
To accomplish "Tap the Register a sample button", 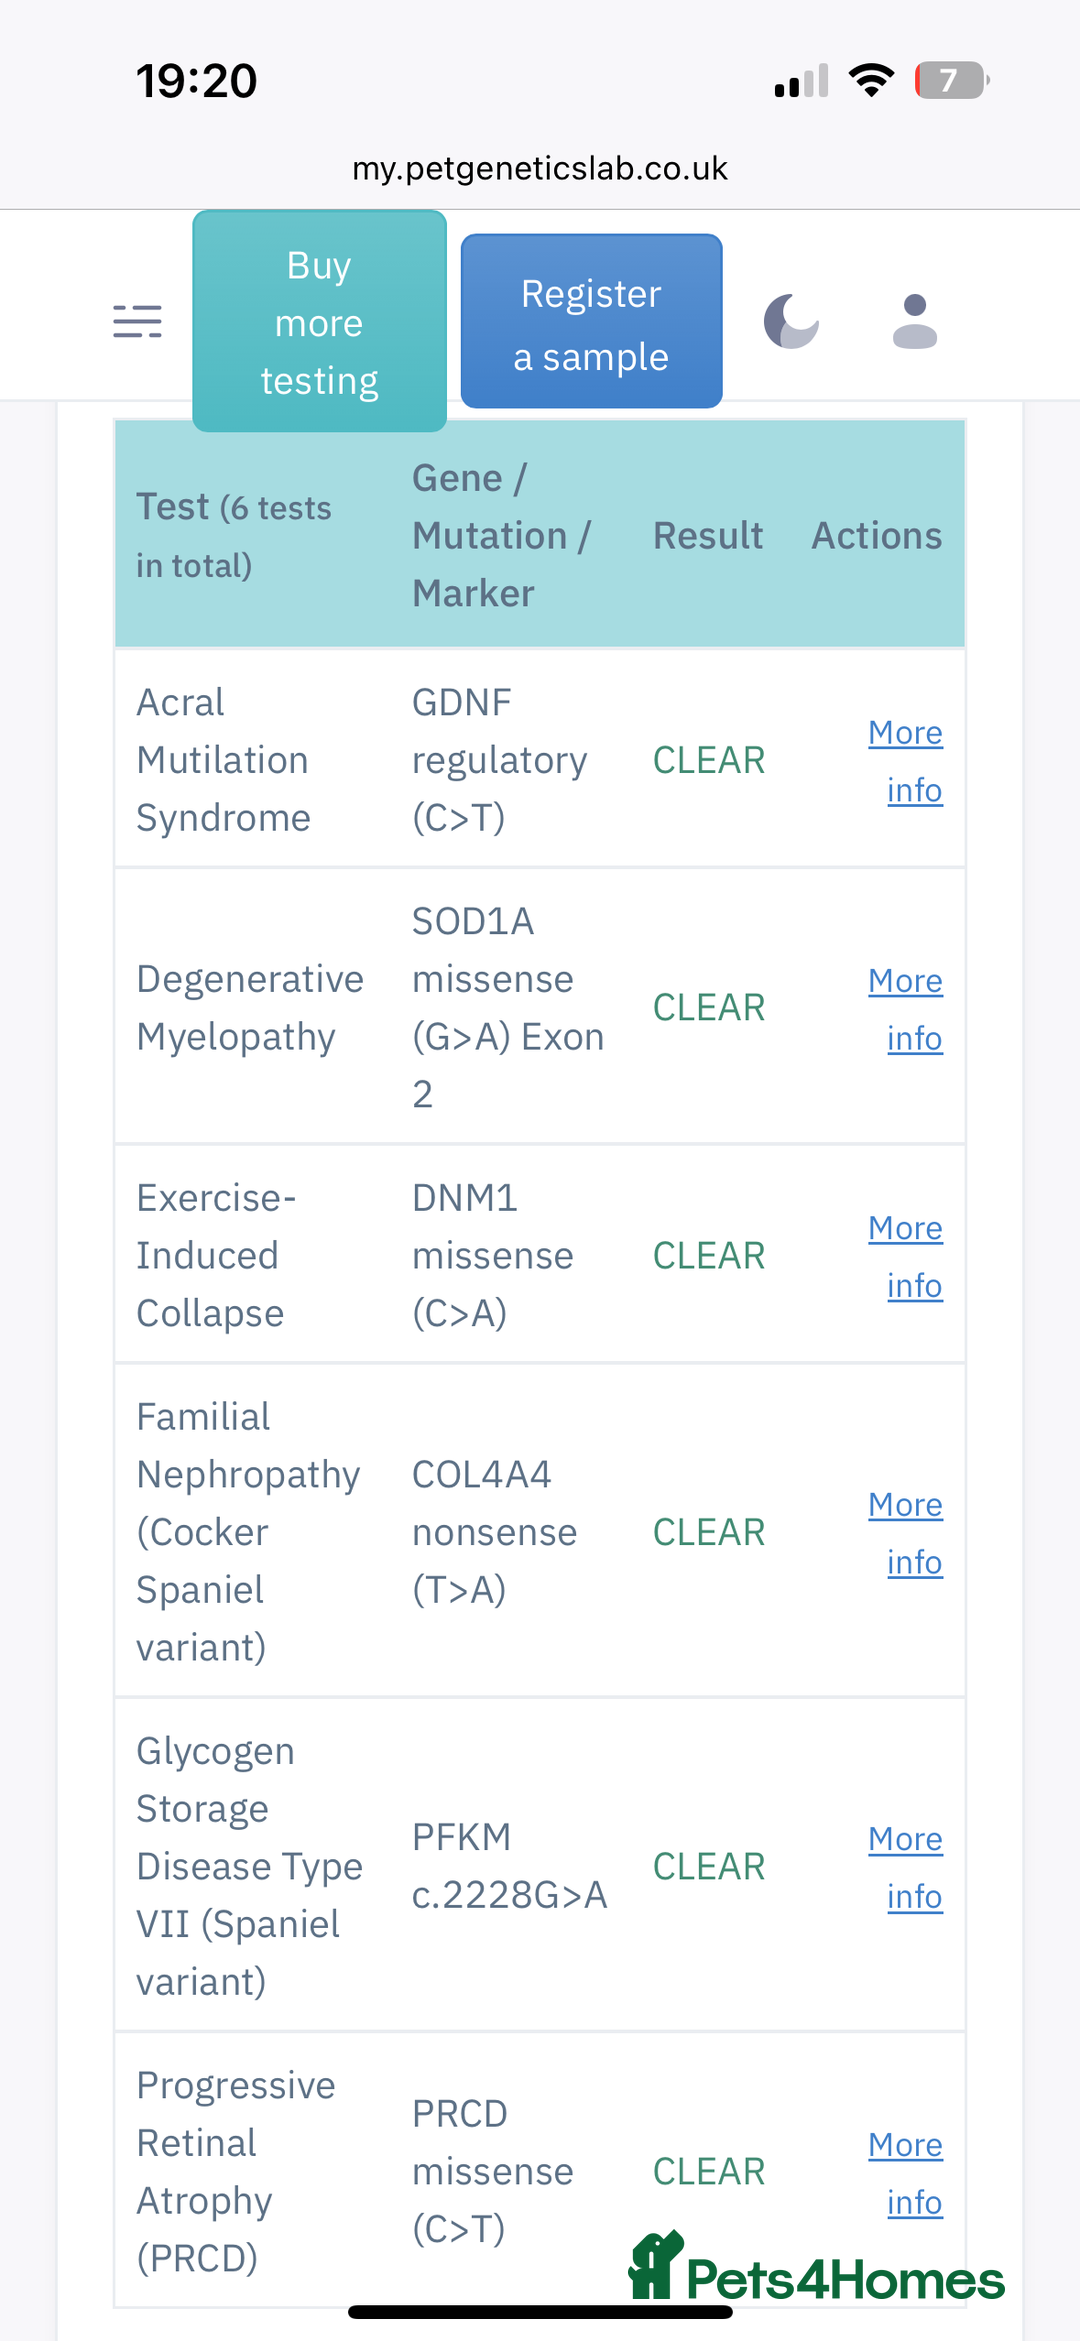I will (591, 322).
